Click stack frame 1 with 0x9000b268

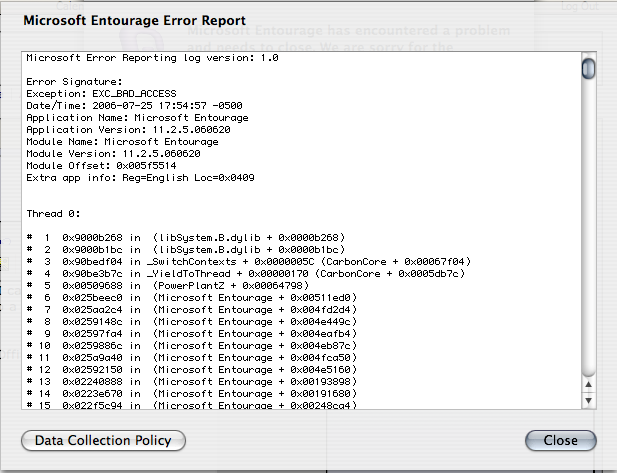pyautogui.click(x=186, y=238)
